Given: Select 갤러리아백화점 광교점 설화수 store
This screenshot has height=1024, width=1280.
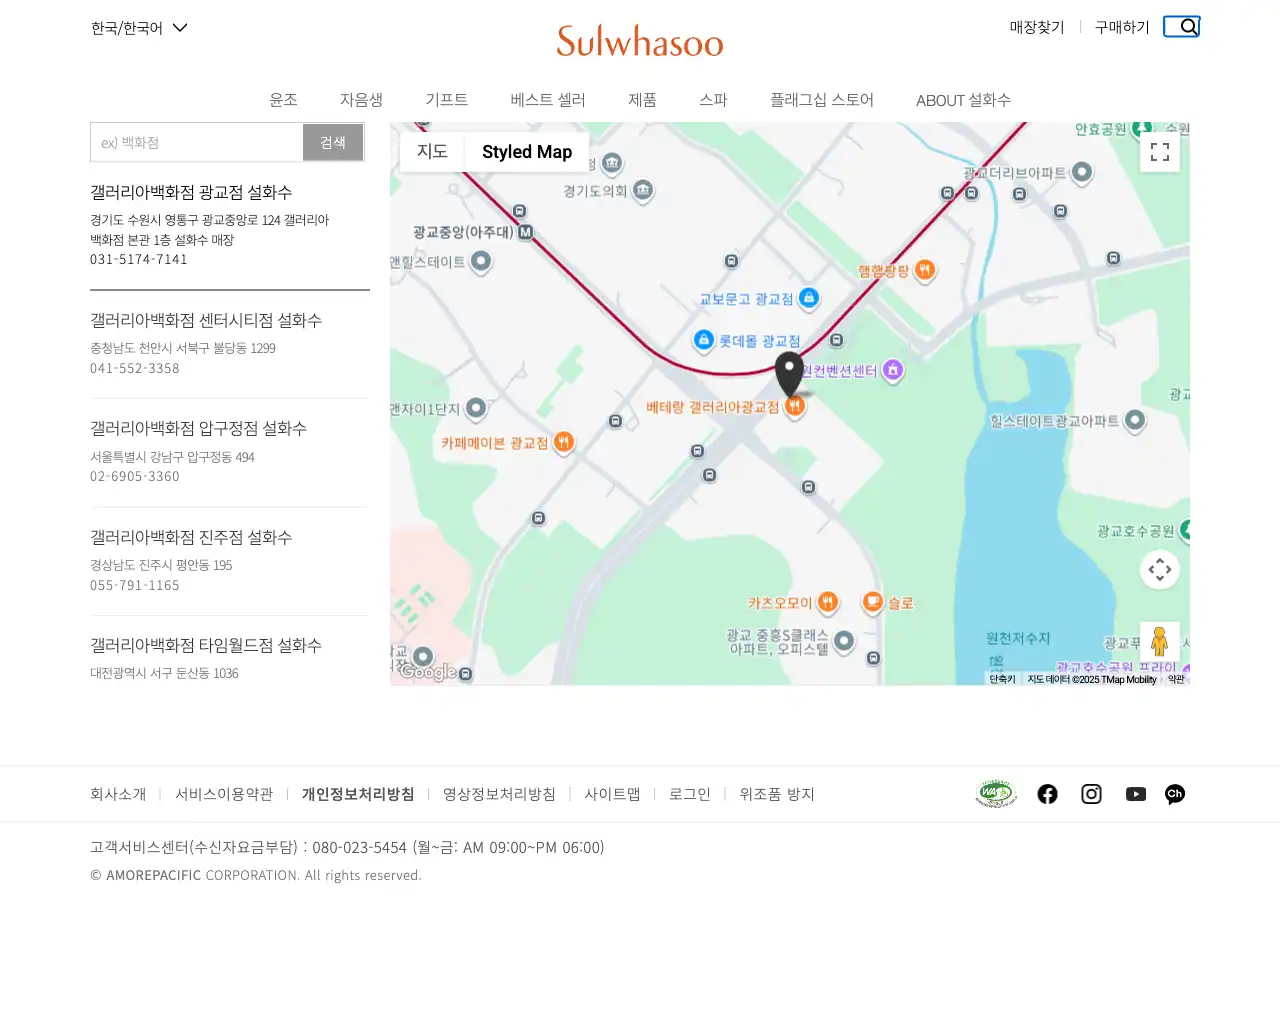Looking at the screenshot, I should (191, 192).
